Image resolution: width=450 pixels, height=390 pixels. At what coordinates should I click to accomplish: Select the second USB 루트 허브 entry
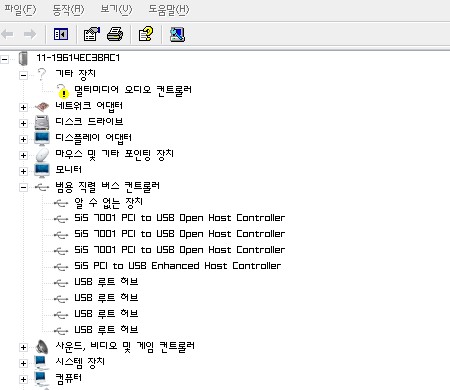click(106, 298)
